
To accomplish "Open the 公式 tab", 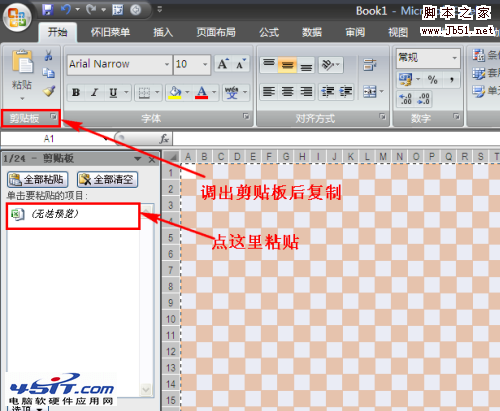I will pos(269,32).
